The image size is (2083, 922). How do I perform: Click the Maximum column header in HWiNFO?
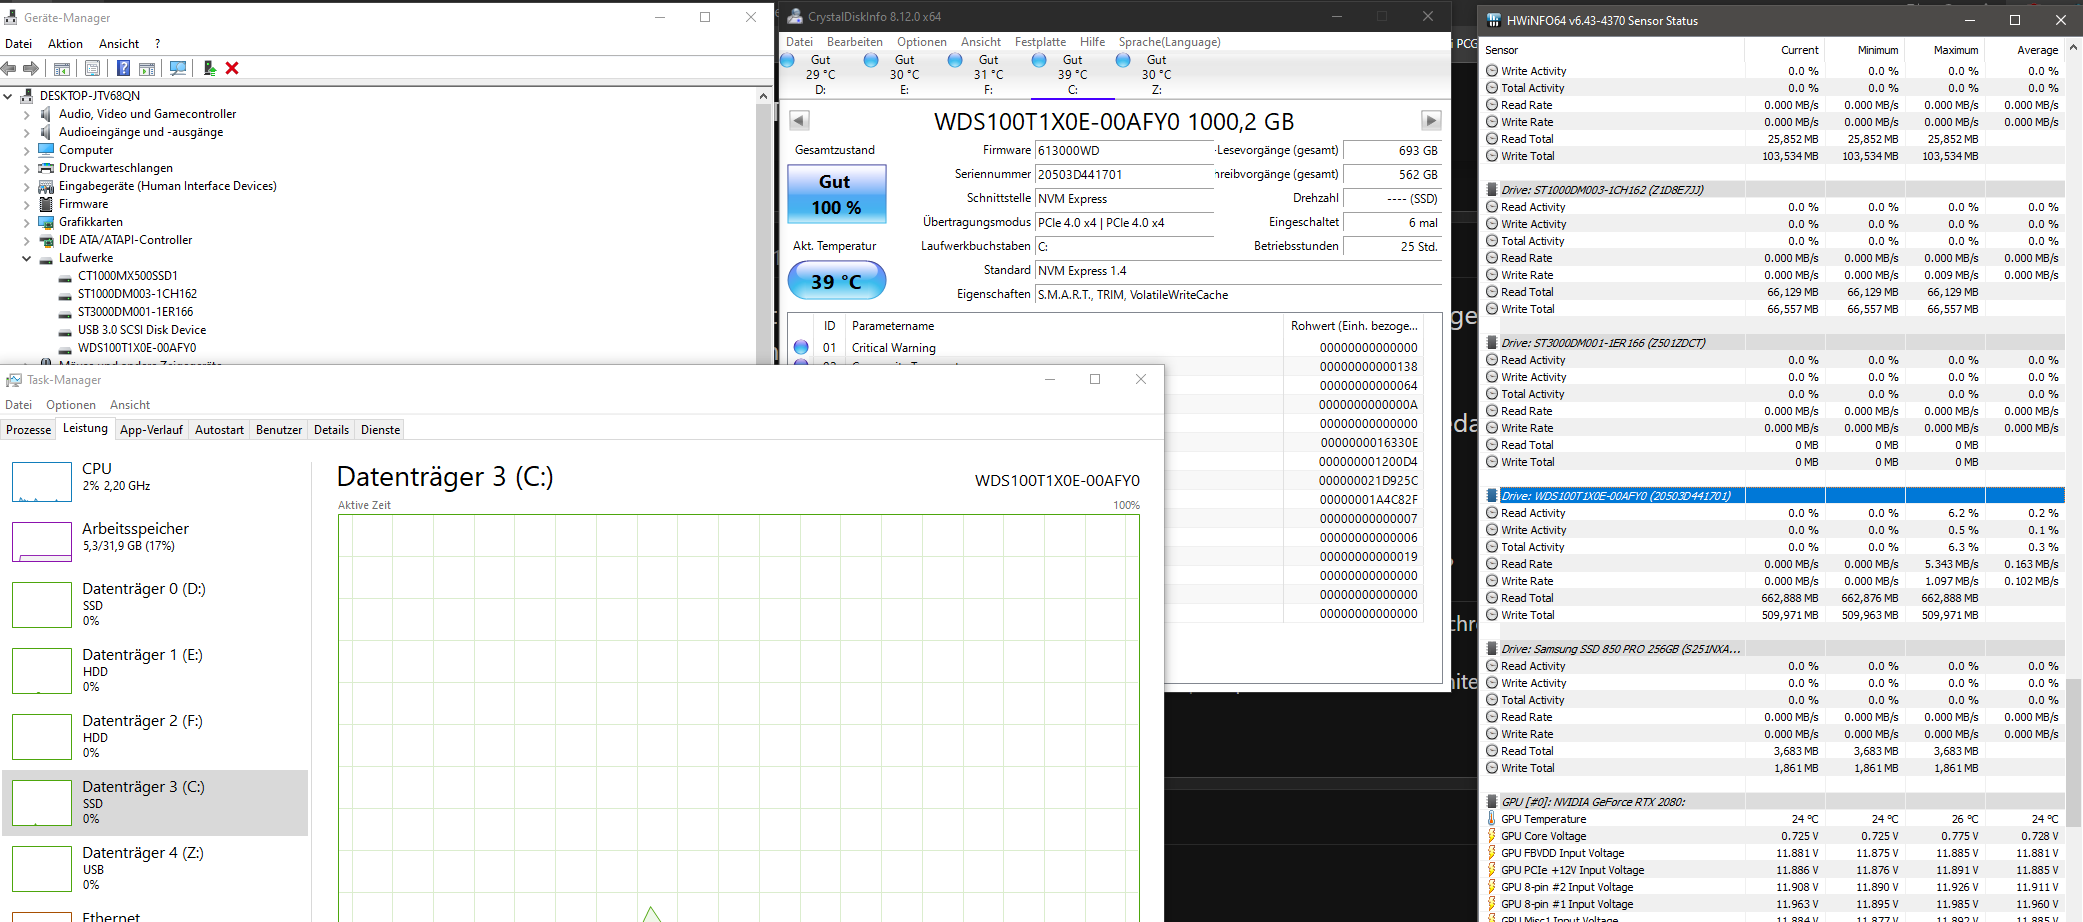[1944, 50]
